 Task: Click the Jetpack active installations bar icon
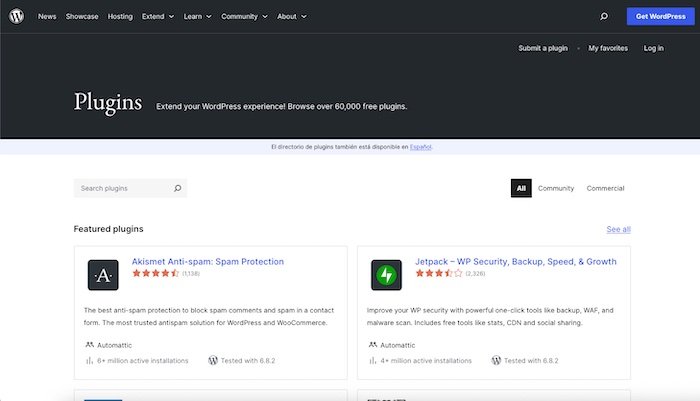373,360
